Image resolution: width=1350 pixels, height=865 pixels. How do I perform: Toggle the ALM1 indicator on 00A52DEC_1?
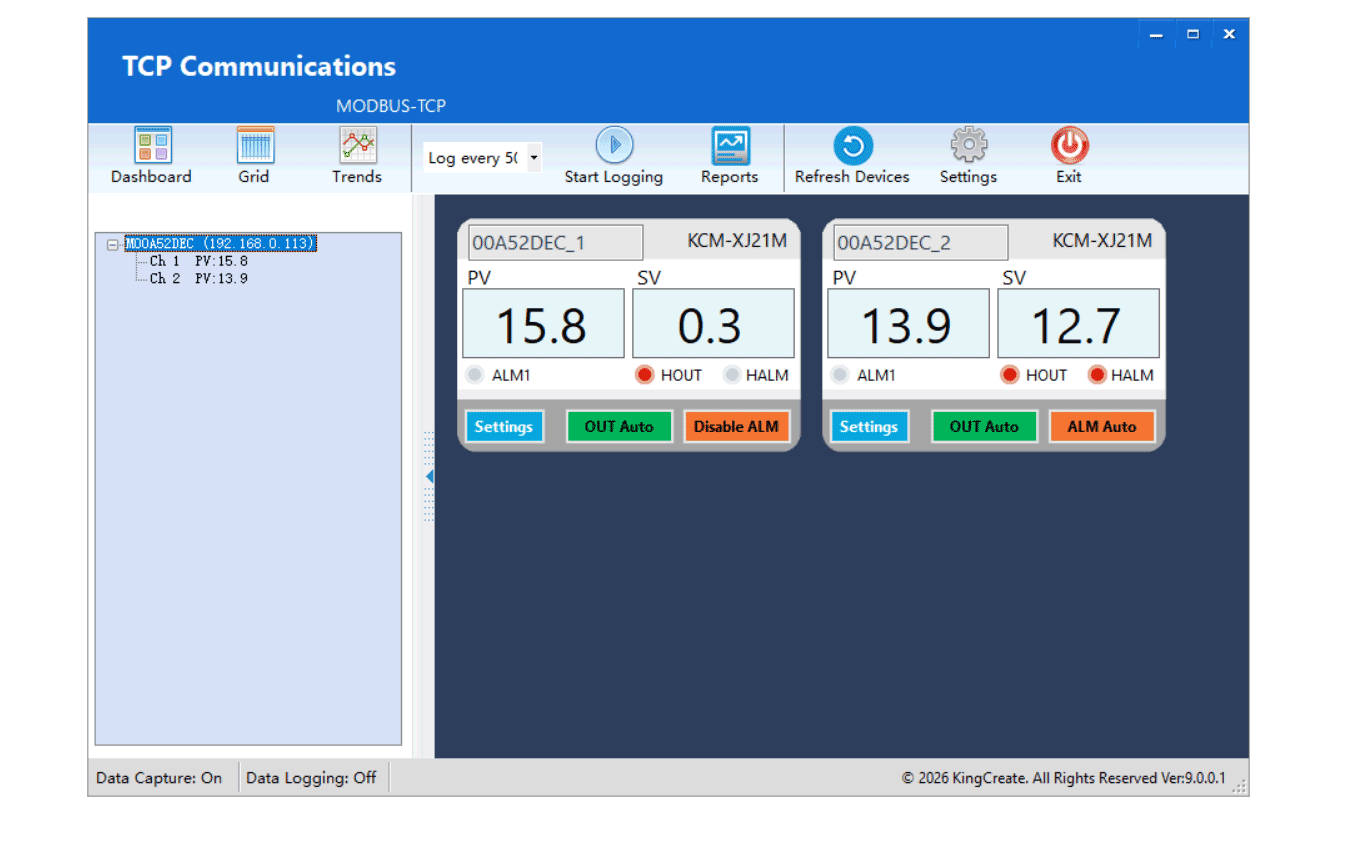474,375
